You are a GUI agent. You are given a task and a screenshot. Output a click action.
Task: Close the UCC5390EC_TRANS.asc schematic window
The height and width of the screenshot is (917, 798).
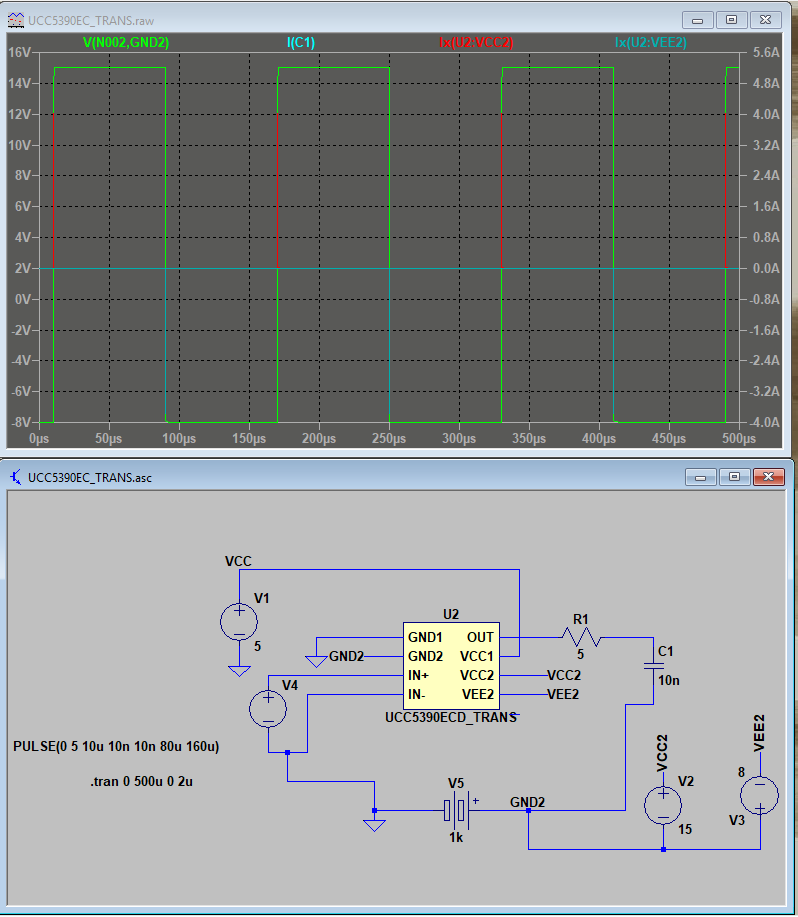768,477
